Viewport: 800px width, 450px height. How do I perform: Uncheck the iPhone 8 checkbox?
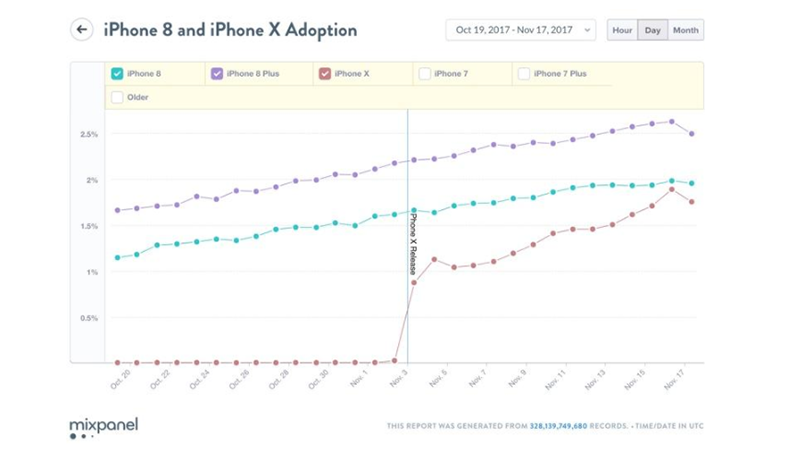(117, 73)
